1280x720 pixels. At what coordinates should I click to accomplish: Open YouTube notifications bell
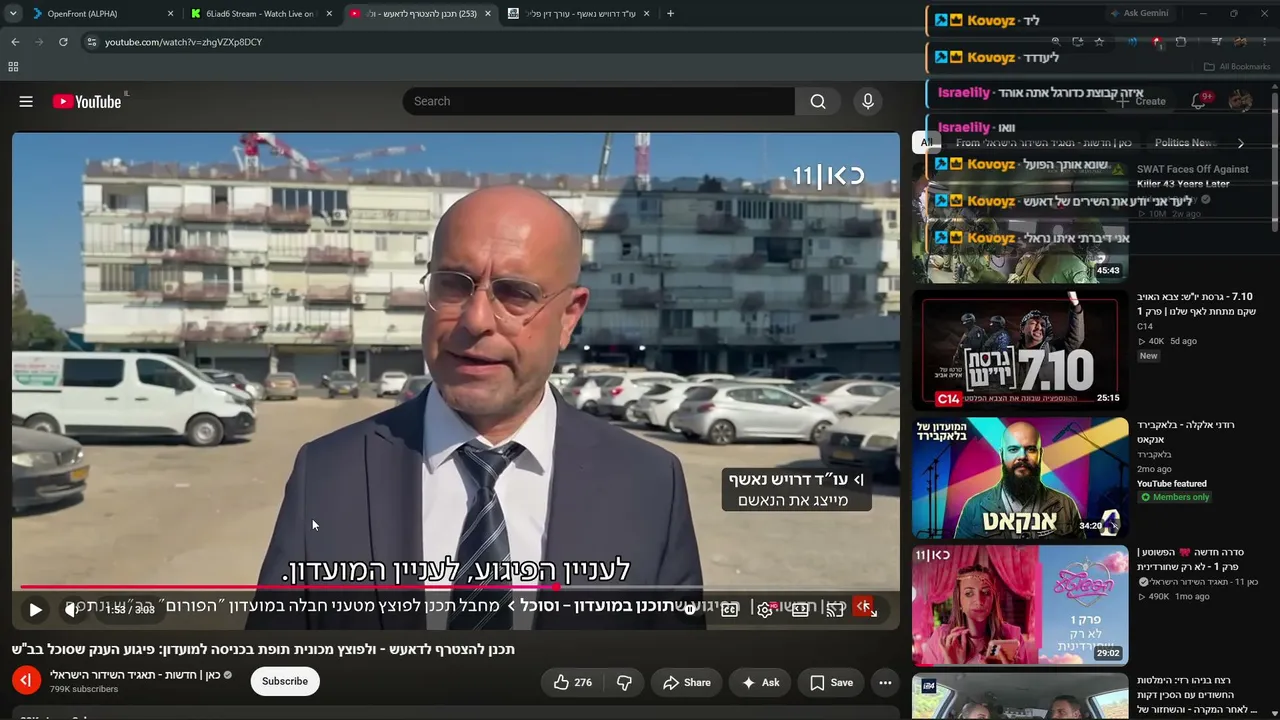pos(1198,101)
